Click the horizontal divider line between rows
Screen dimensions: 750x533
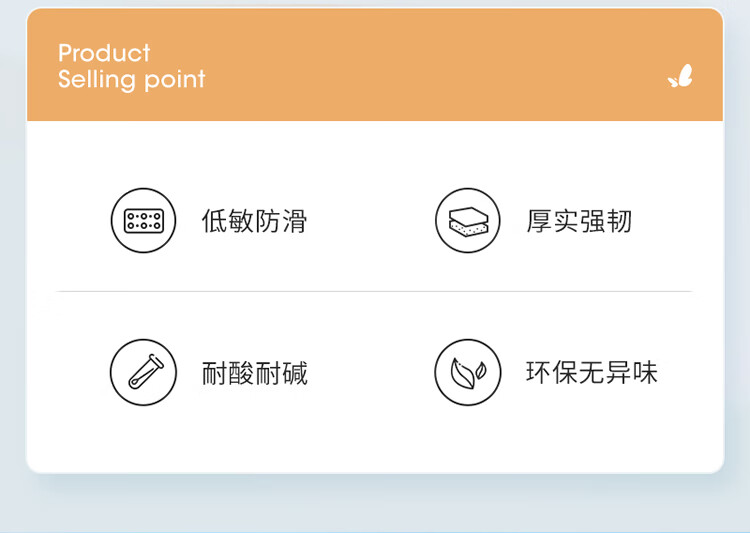(x=375, y=291)
